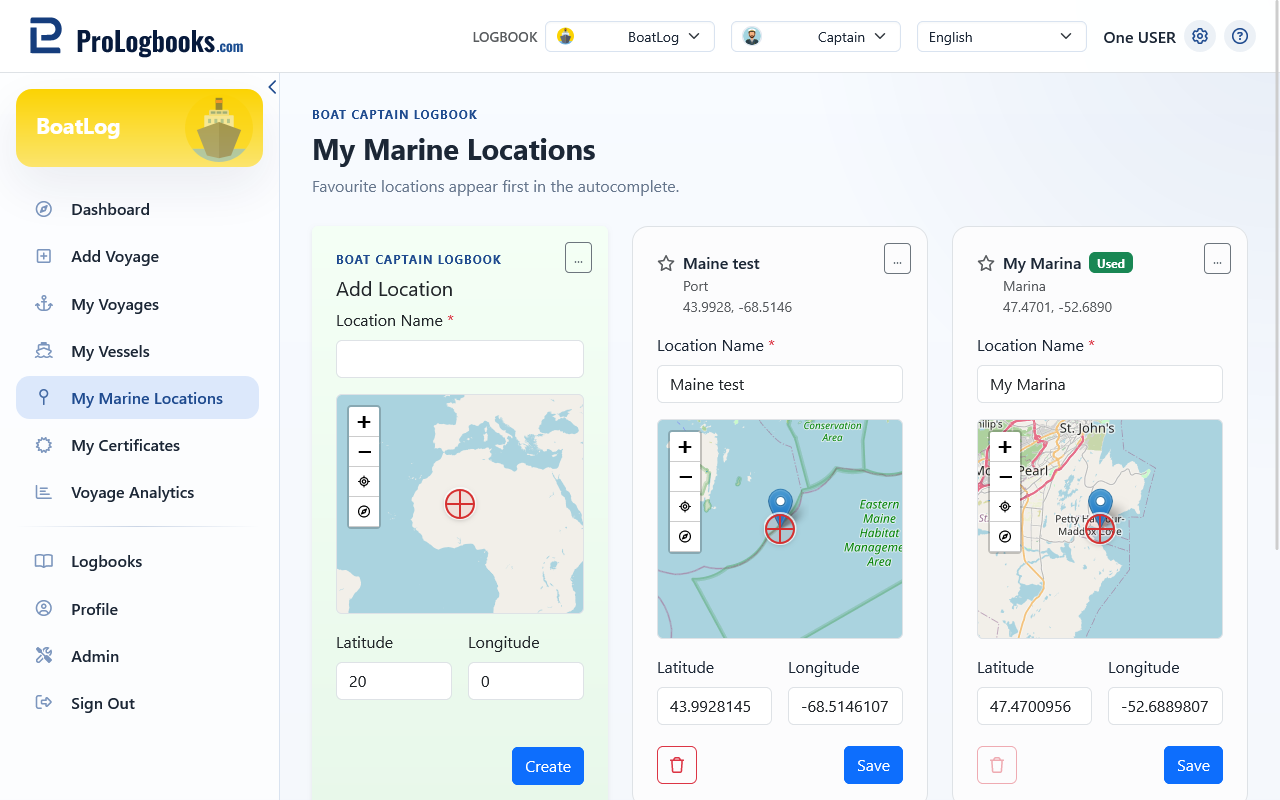The width and height of the screenshot is (1280, 800).
Task: Click red crosshair on Add Location map
Action: (460, 504)
